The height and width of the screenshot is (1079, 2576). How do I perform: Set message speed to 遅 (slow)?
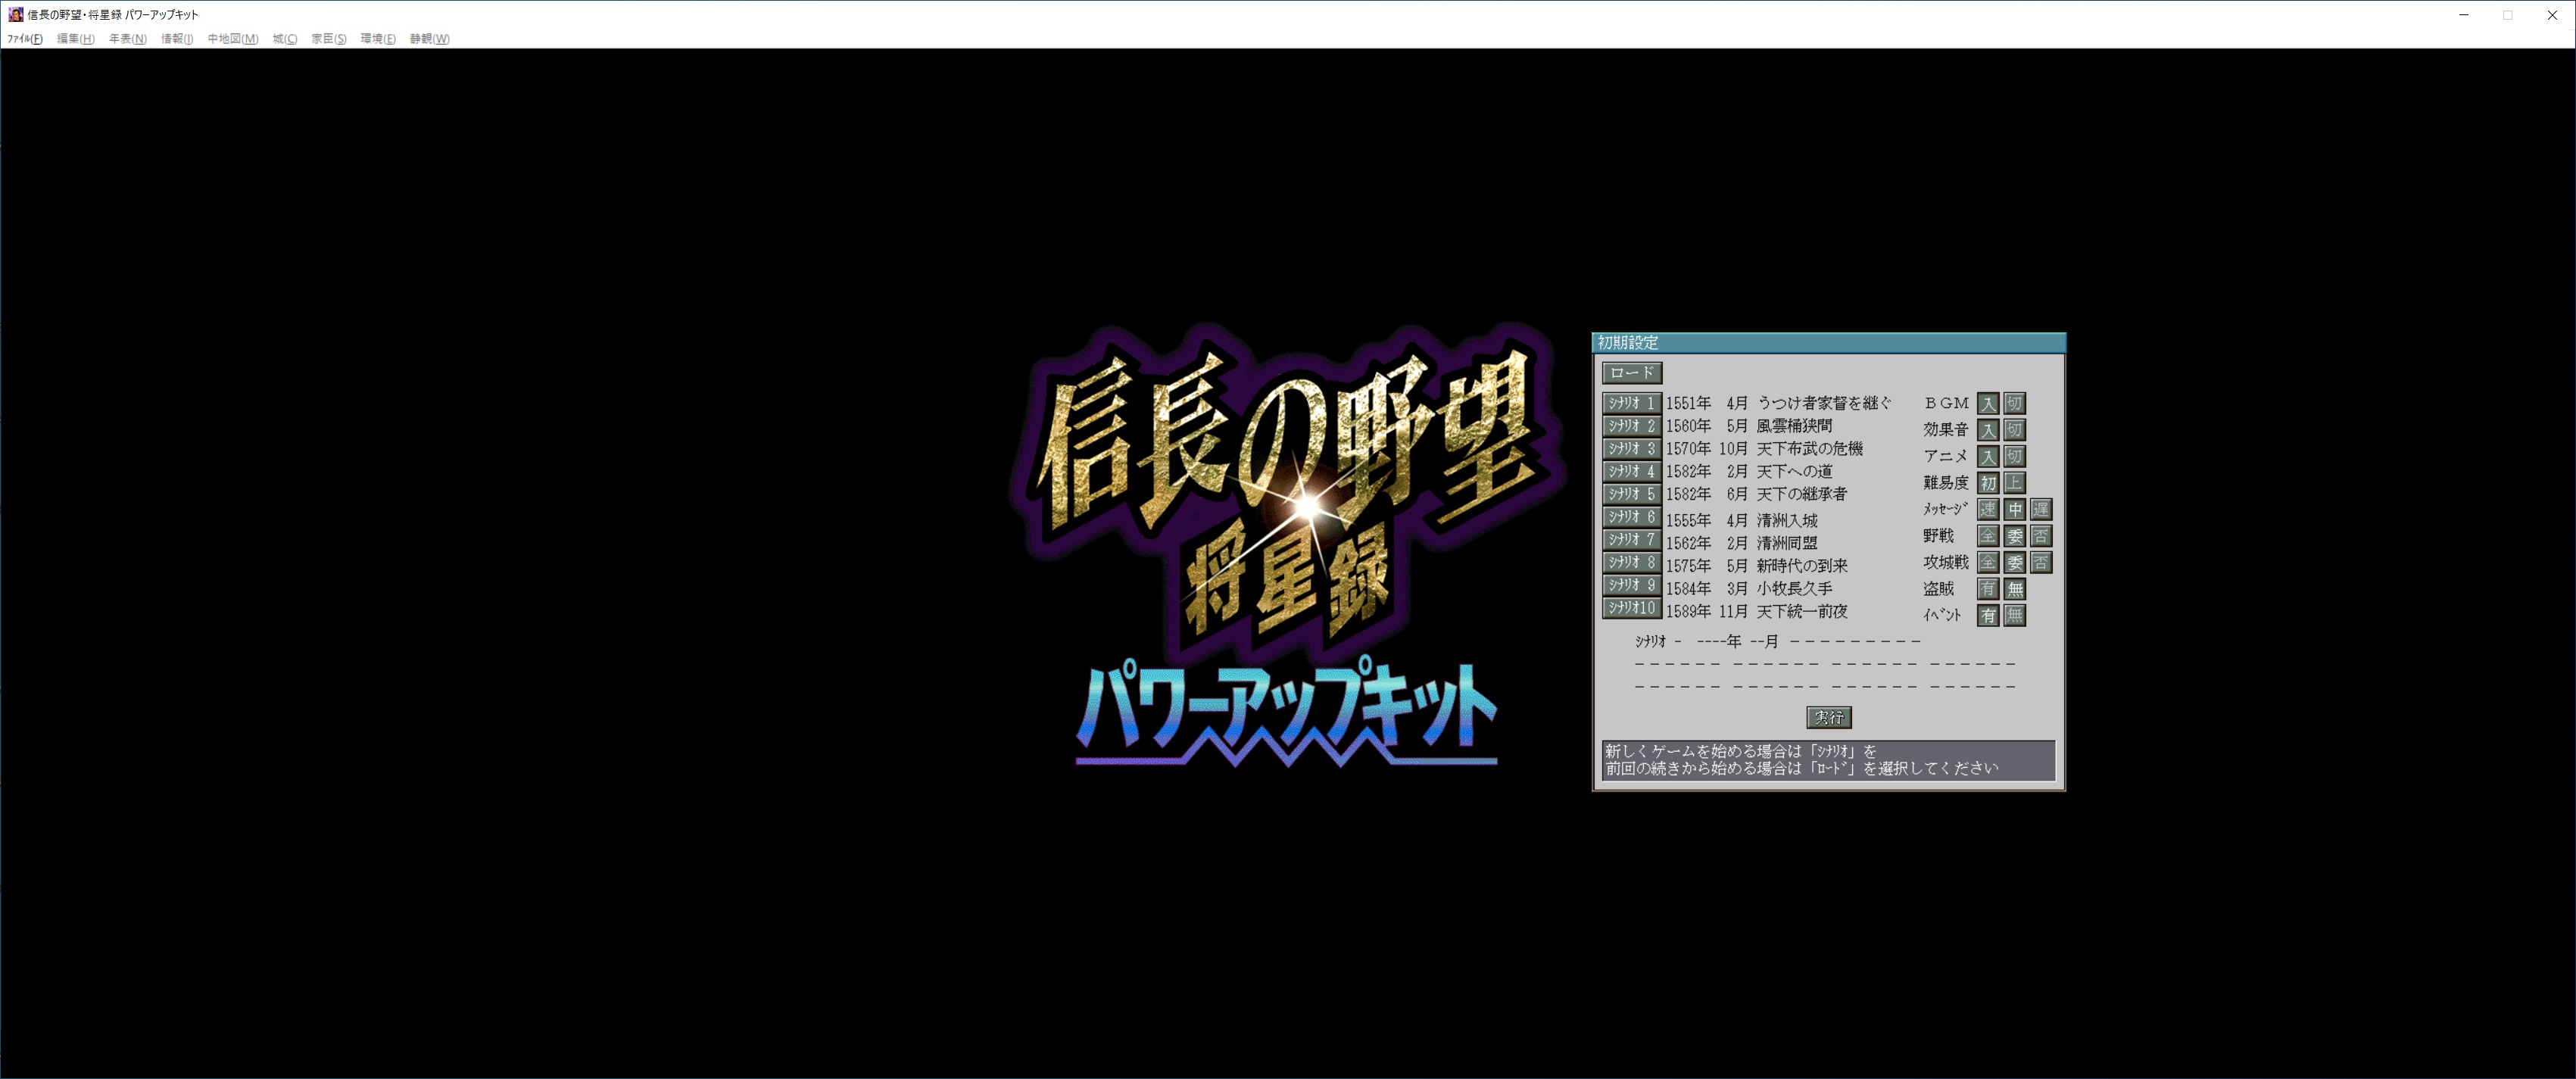pyautogui.click(x=2041, y=509)
